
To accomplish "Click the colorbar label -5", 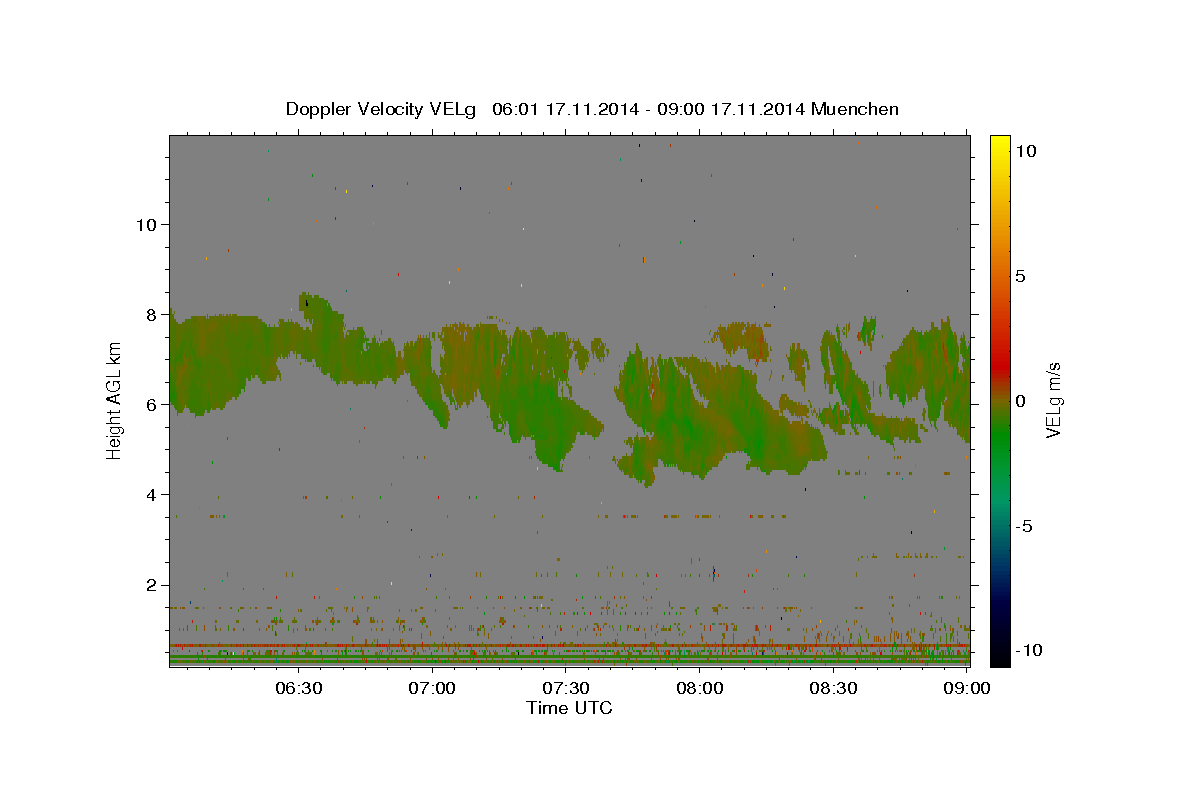I will 1023,526.
